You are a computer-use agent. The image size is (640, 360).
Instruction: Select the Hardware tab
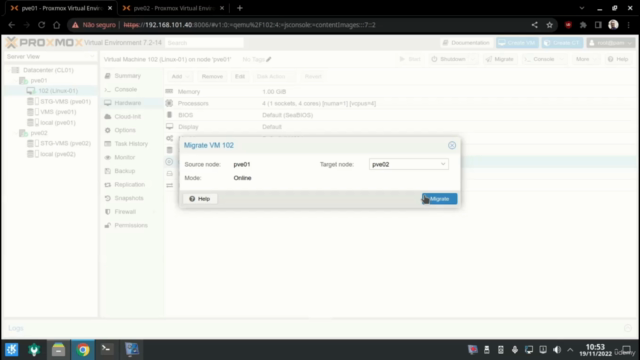[127, 103]
